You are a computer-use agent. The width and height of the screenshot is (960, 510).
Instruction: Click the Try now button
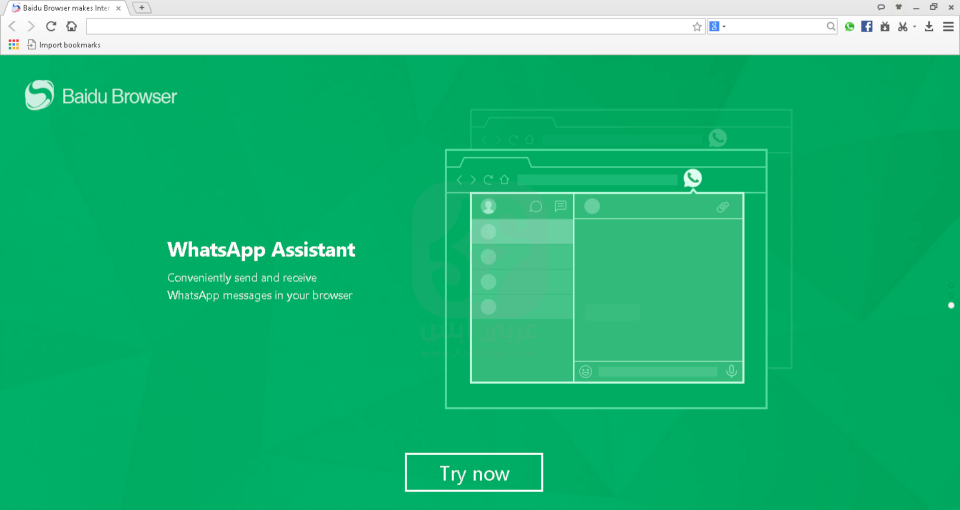click(x=474, y=473)
